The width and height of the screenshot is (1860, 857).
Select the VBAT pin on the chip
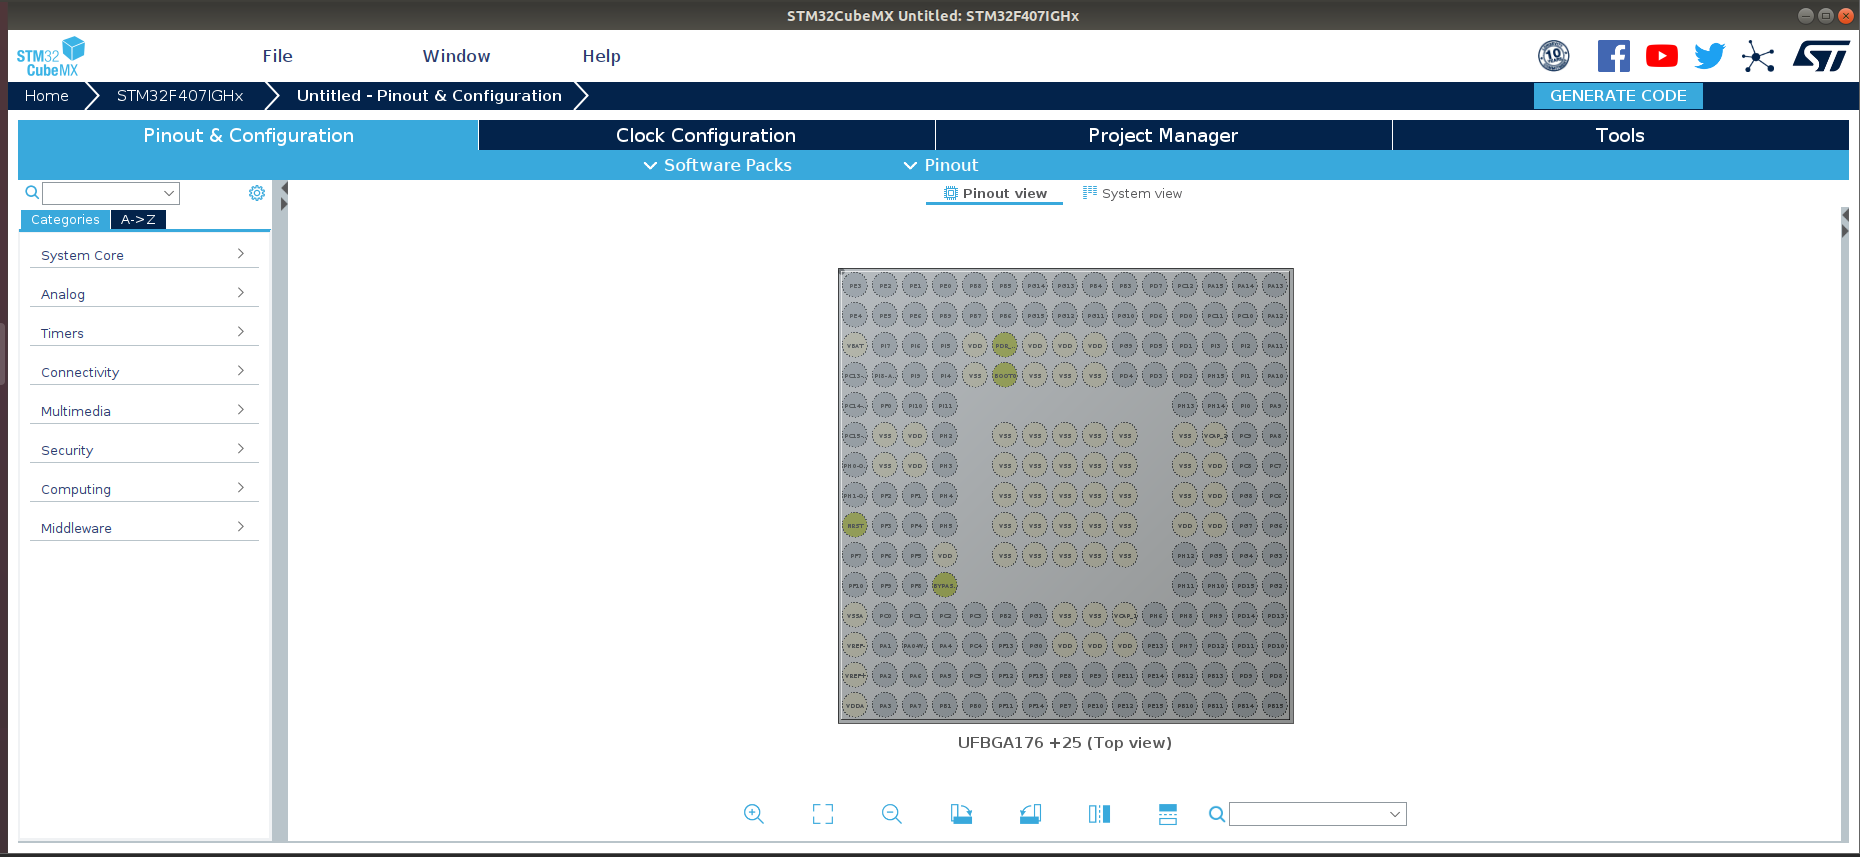tap(855, 346)
